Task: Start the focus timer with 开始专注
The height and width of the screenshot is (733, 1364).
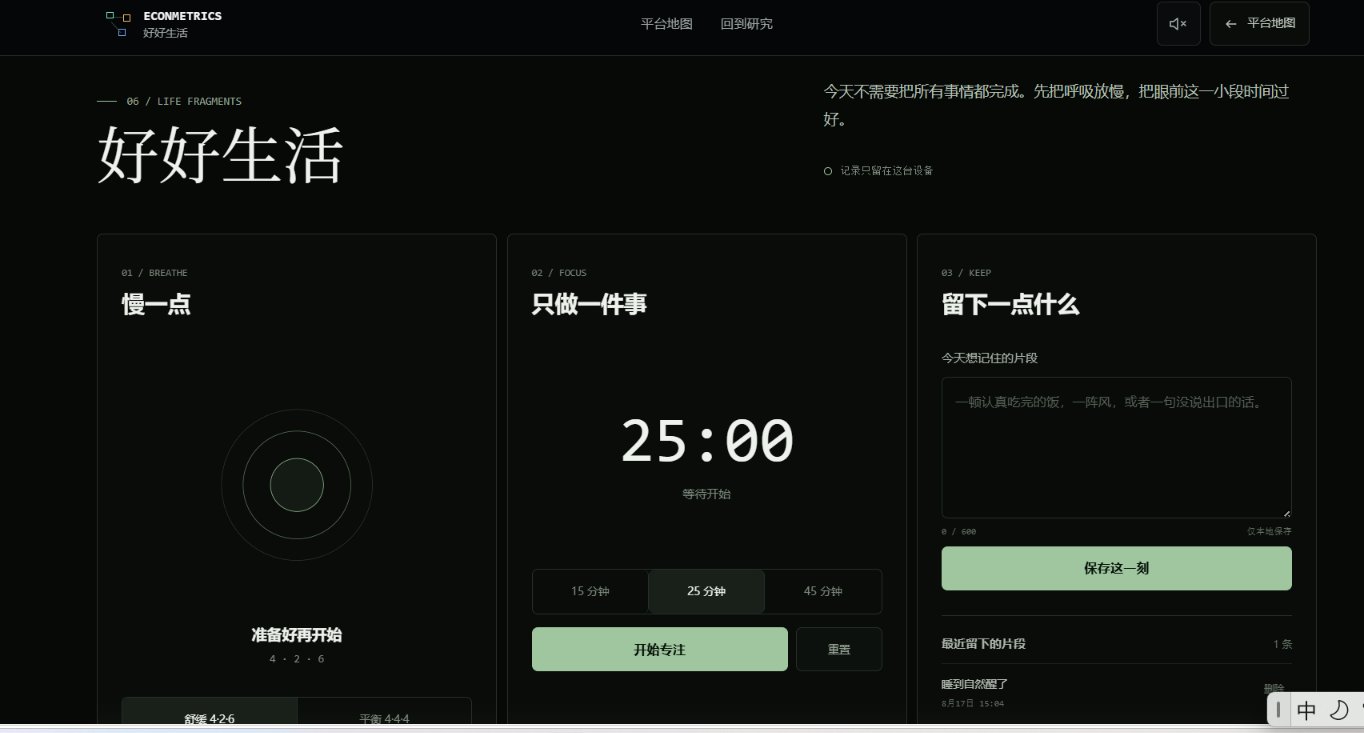Action: pyautogui.click(x=660, y=649)
